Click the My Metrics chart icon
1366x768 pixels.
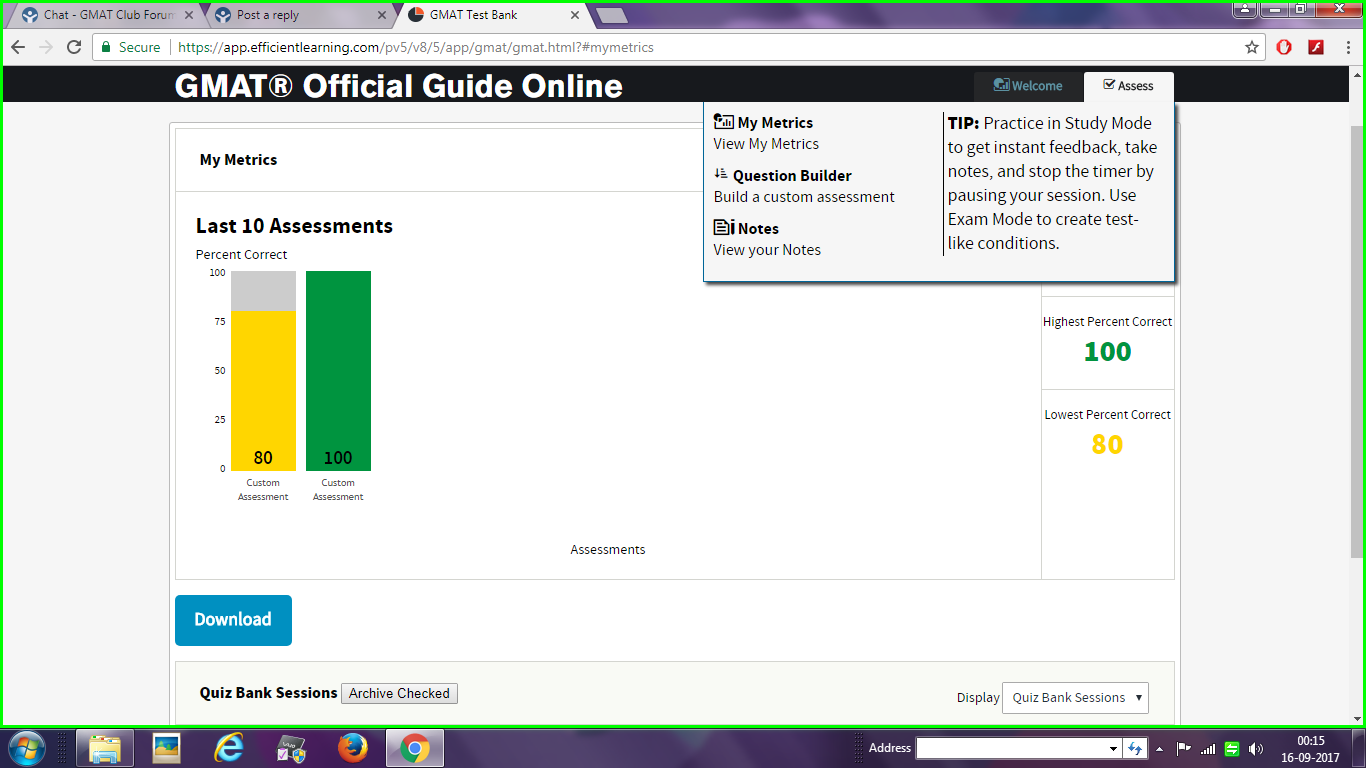coord(724,121)
